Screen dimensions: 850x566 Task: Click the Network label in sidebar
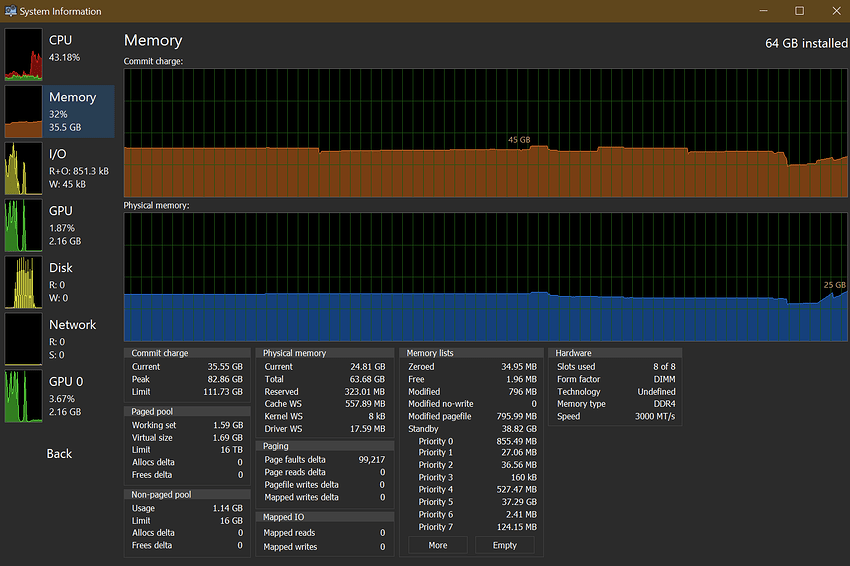point(73,325)
